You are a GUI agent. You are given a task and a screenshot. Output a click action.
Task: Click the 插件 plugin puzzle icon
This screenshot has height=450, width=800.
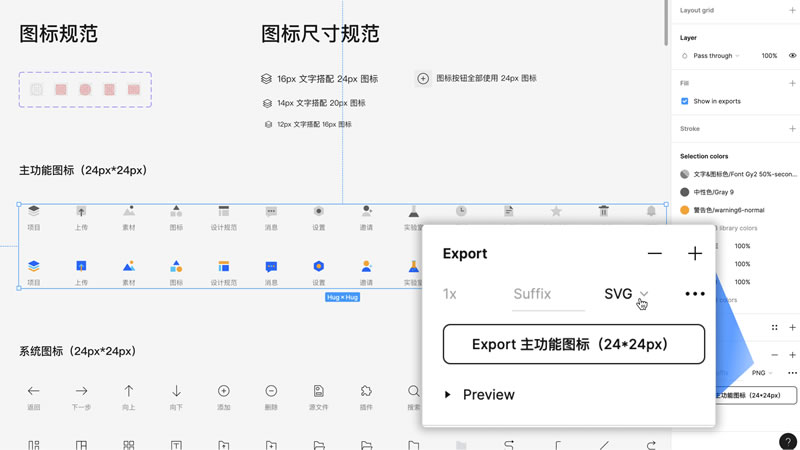(366, 391)
